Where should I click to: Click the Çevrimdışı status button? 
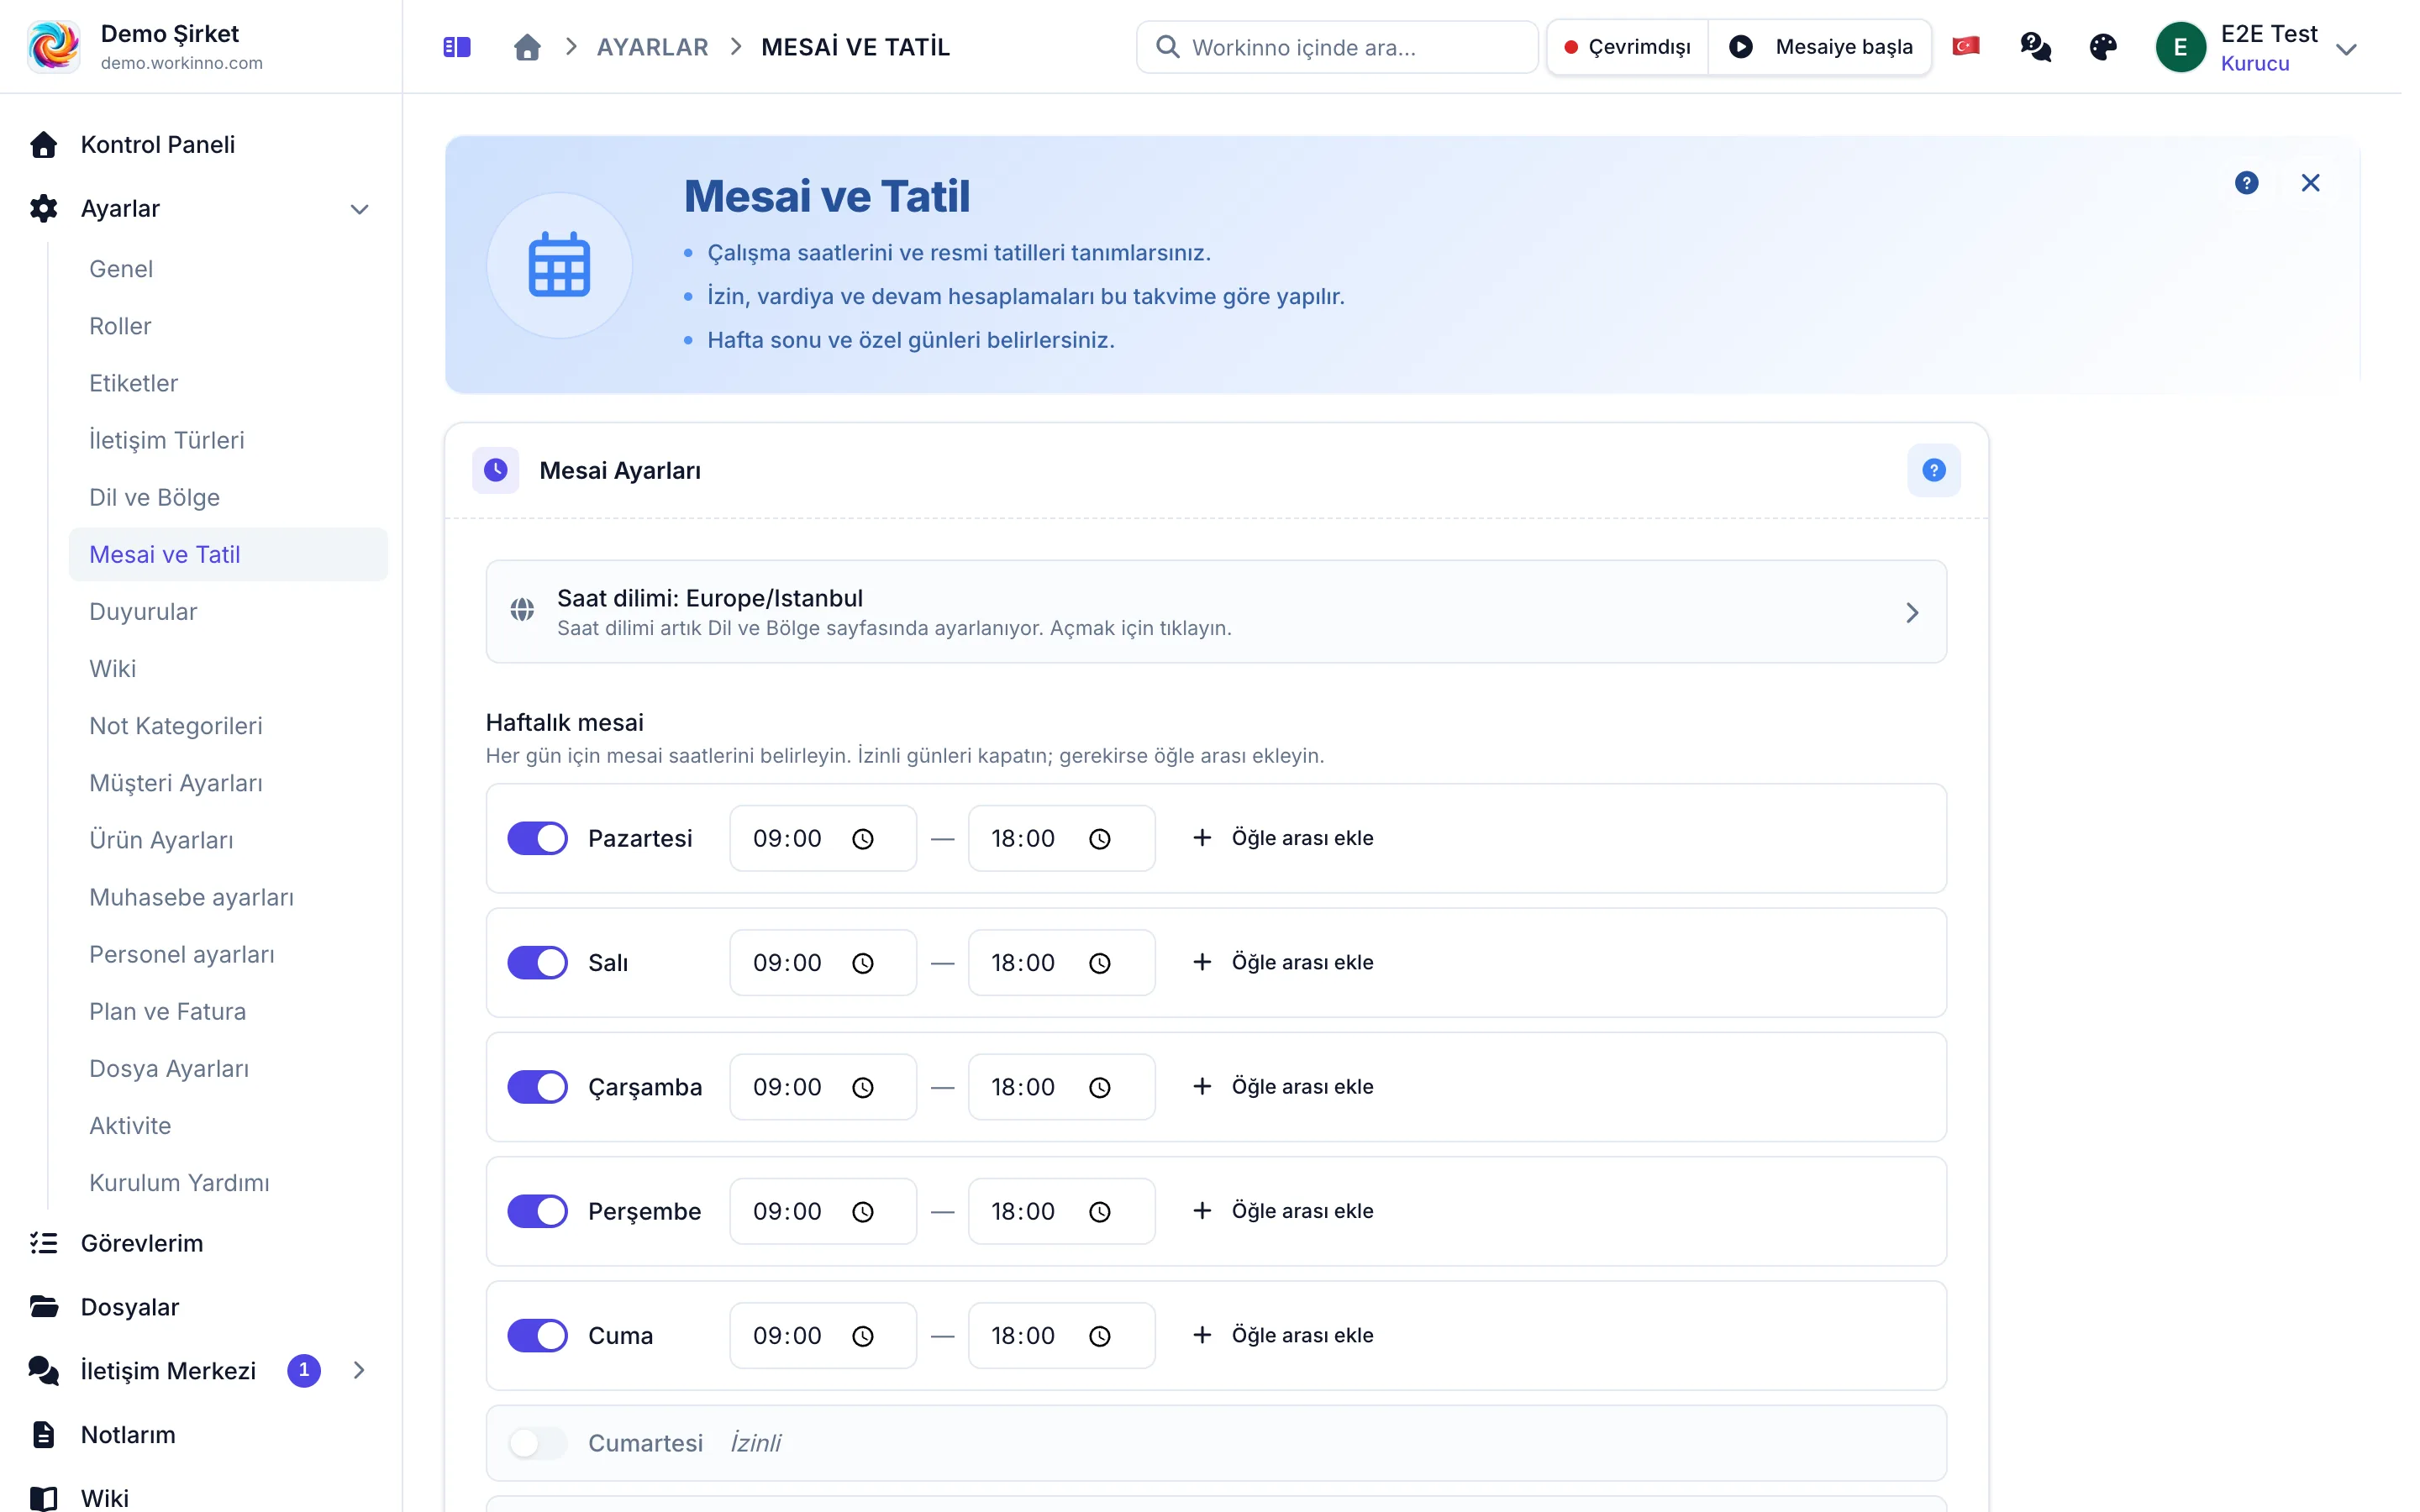[x=1628, y=47]
